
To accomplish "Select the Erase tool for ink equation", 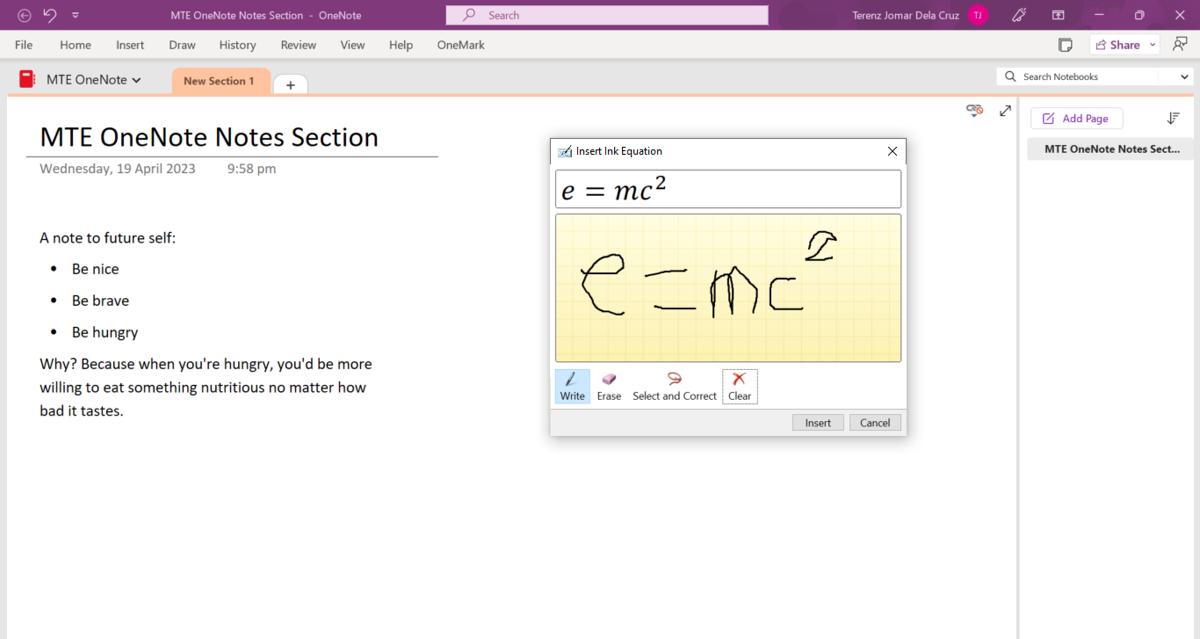I will 608,386.
